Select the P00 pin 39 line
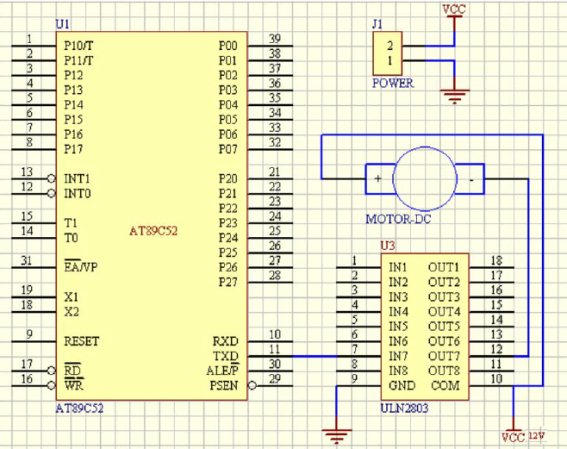The image size is (567, 449). click(270, 46)
